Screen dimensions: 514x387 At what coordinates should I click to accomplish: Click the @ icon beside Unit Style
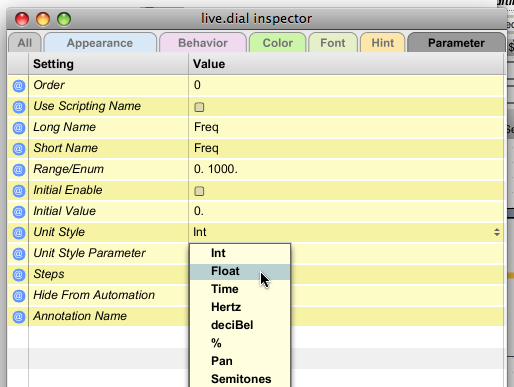[19, 233]
